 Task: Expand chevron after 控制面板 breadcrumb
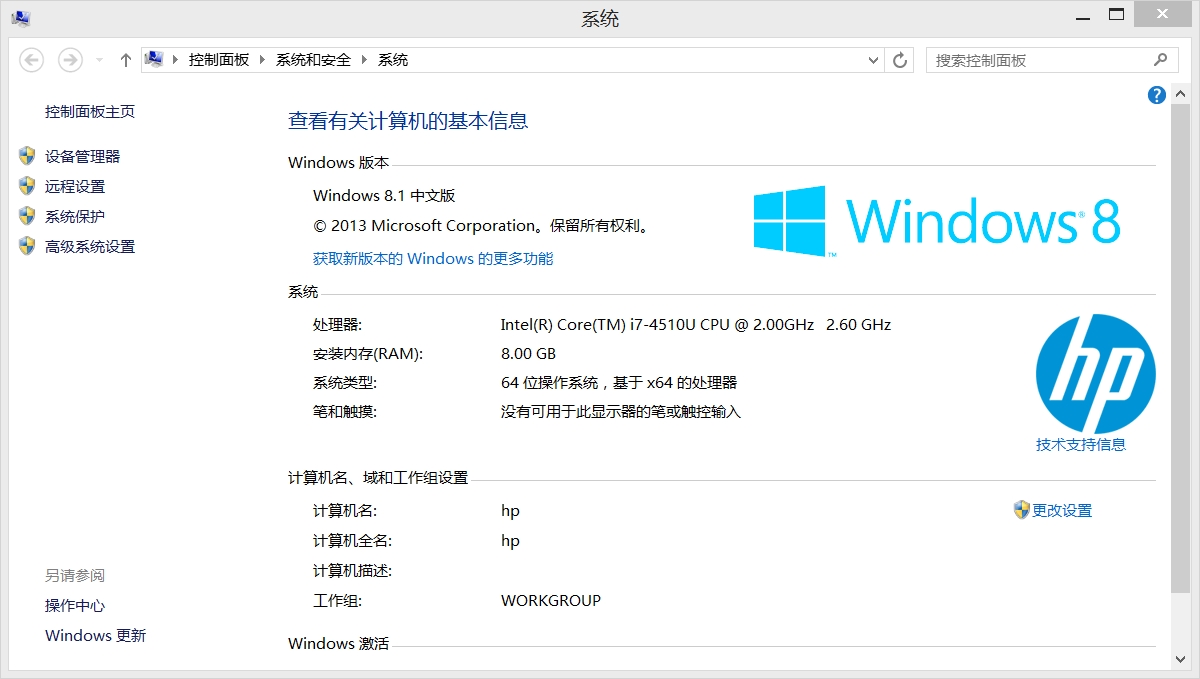pos(263,60)
